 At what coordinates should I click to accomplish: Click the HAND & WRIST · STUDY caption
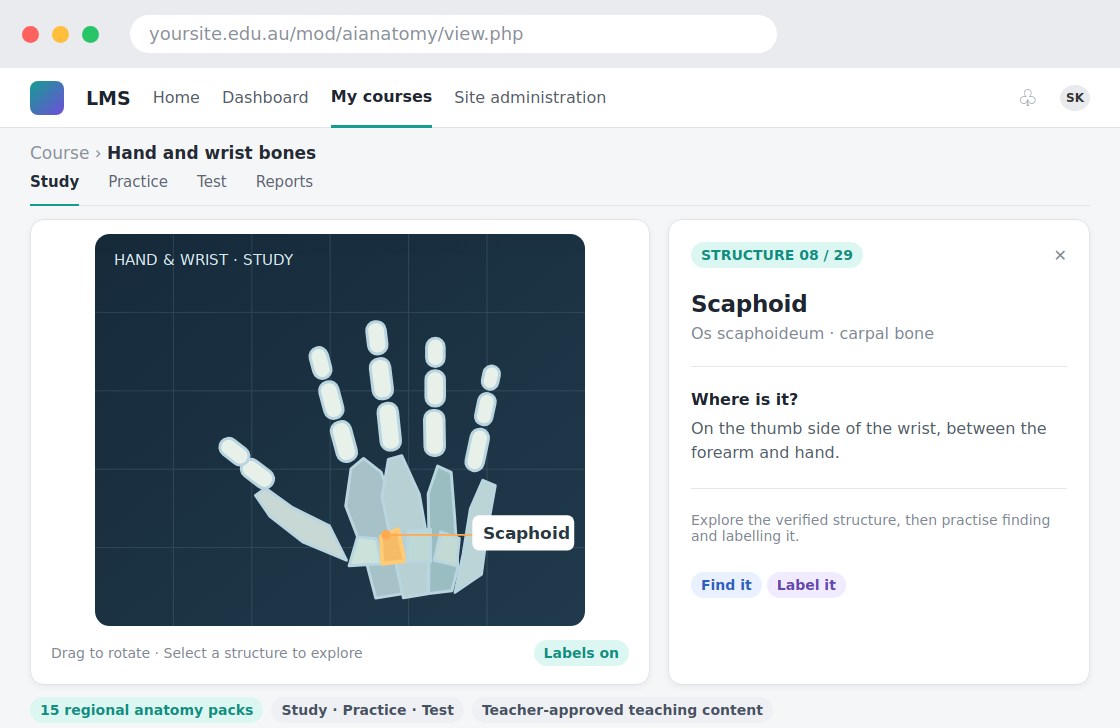click(204, 260)
